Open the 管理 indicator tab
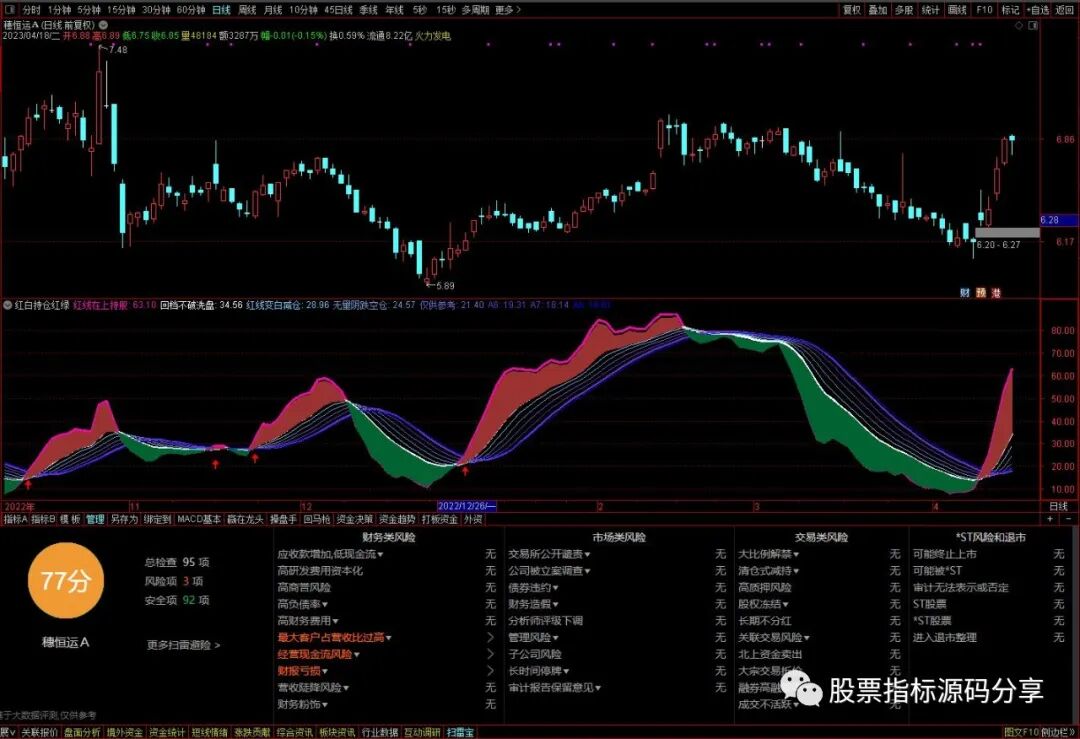The height and width of the screenshot is (739, 1080). click(x=95, y=519)
